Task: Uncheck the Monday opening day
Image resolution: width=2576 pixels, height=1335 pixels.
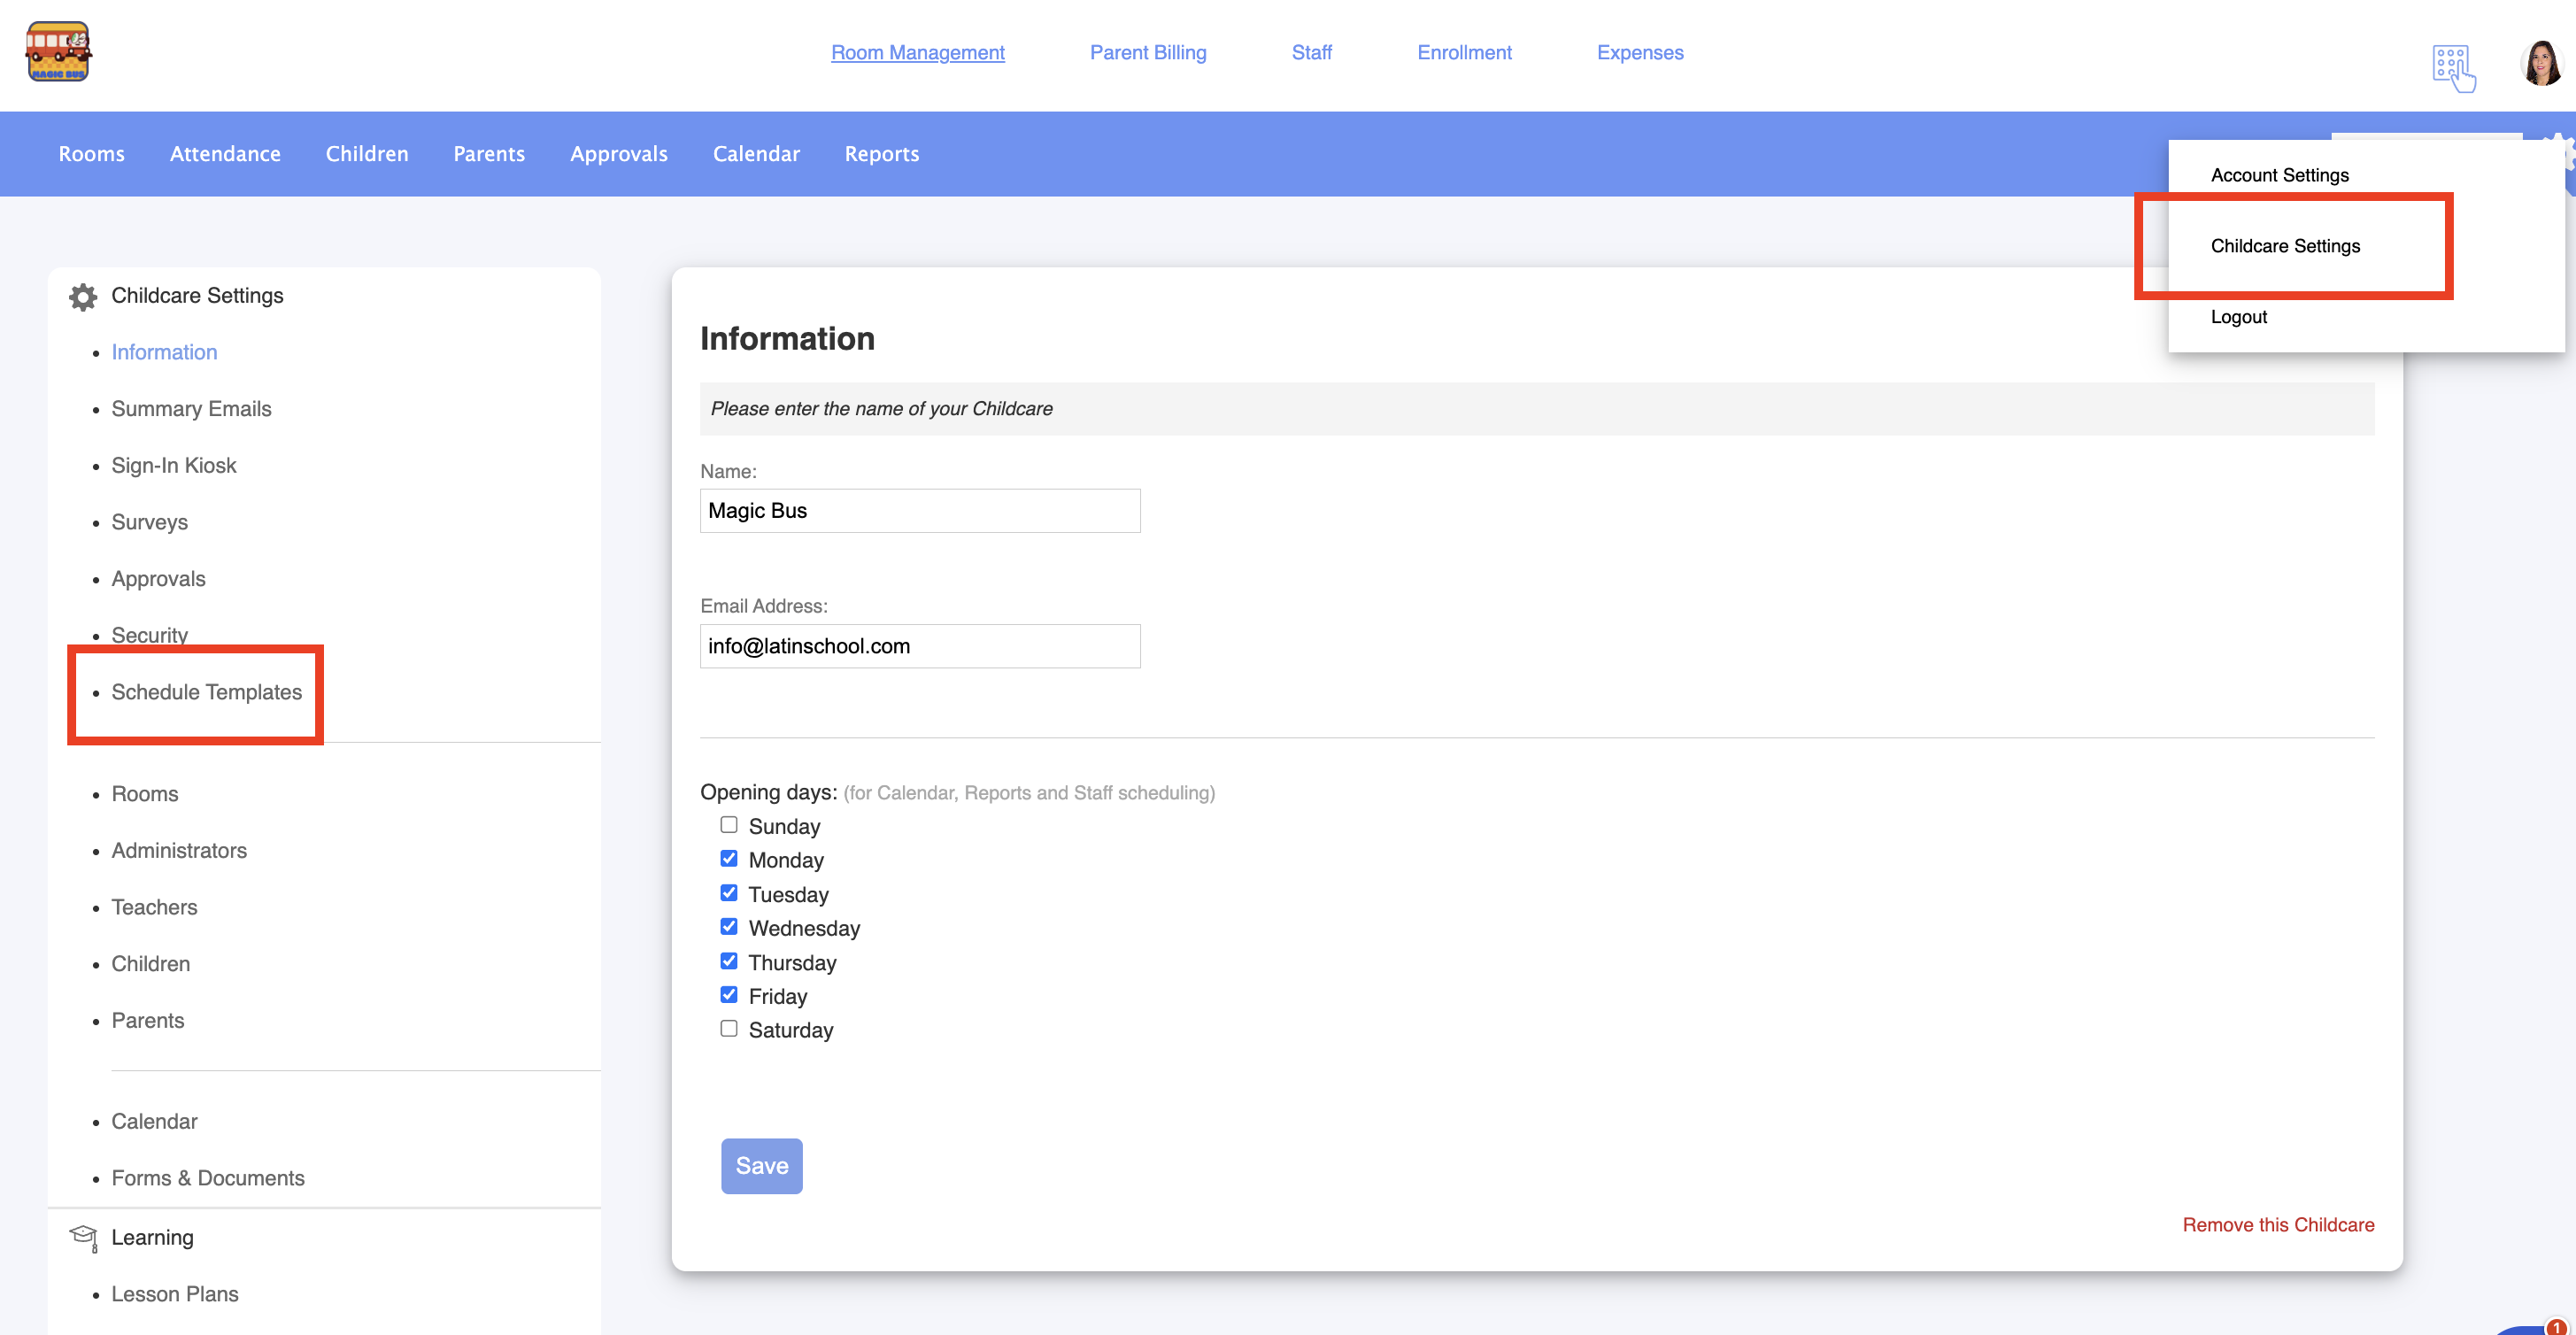Action: click(729, 859)
